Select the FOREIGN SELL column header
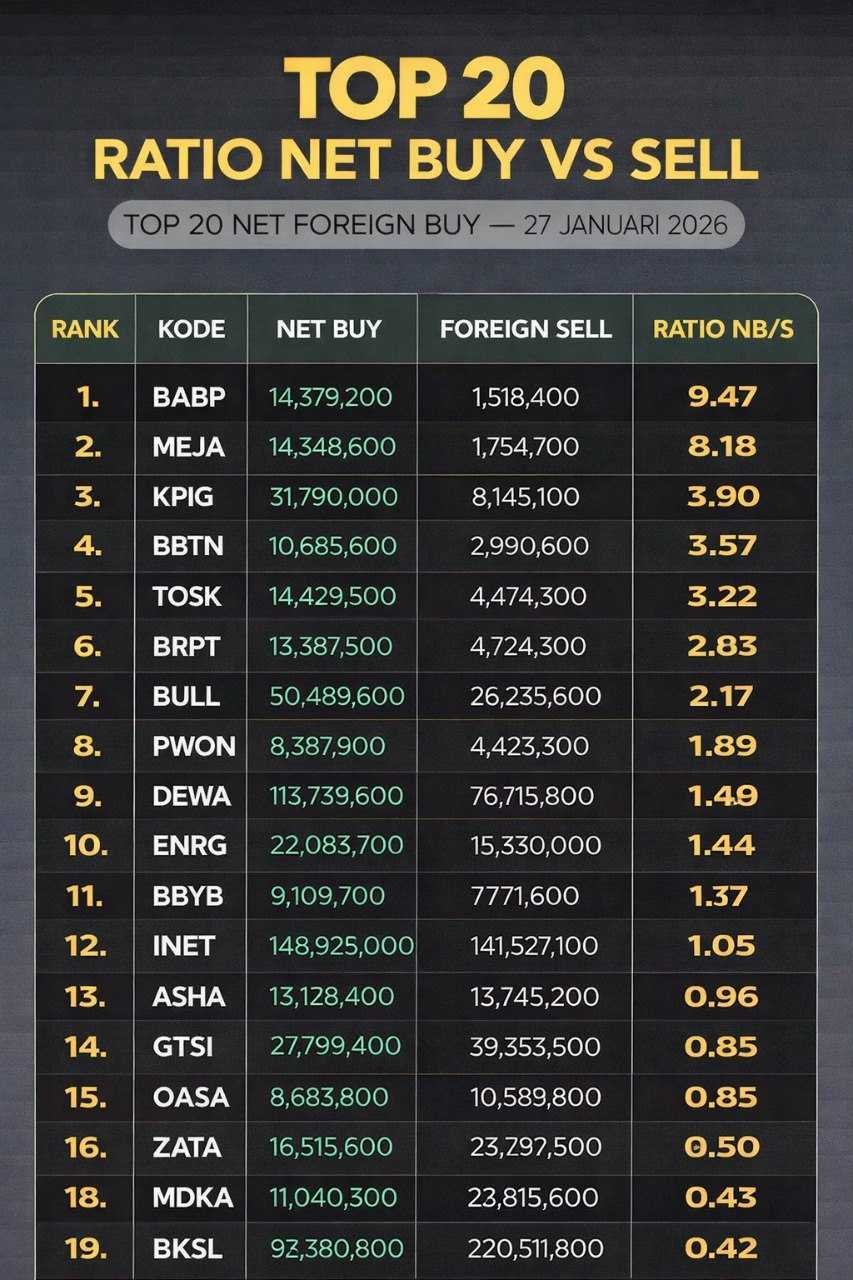This screenshot has width=853, height=1280. point(526,329)
